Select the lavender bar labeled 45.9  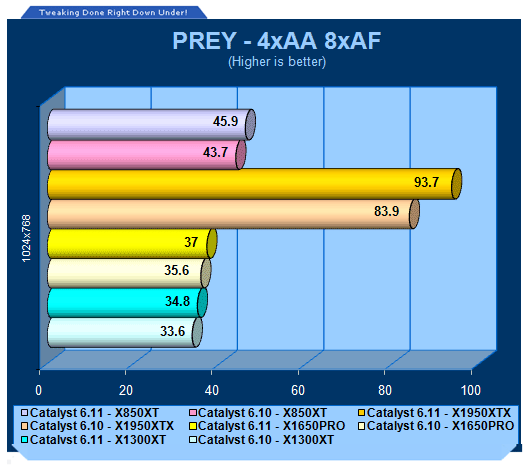[x=151, y=125]
